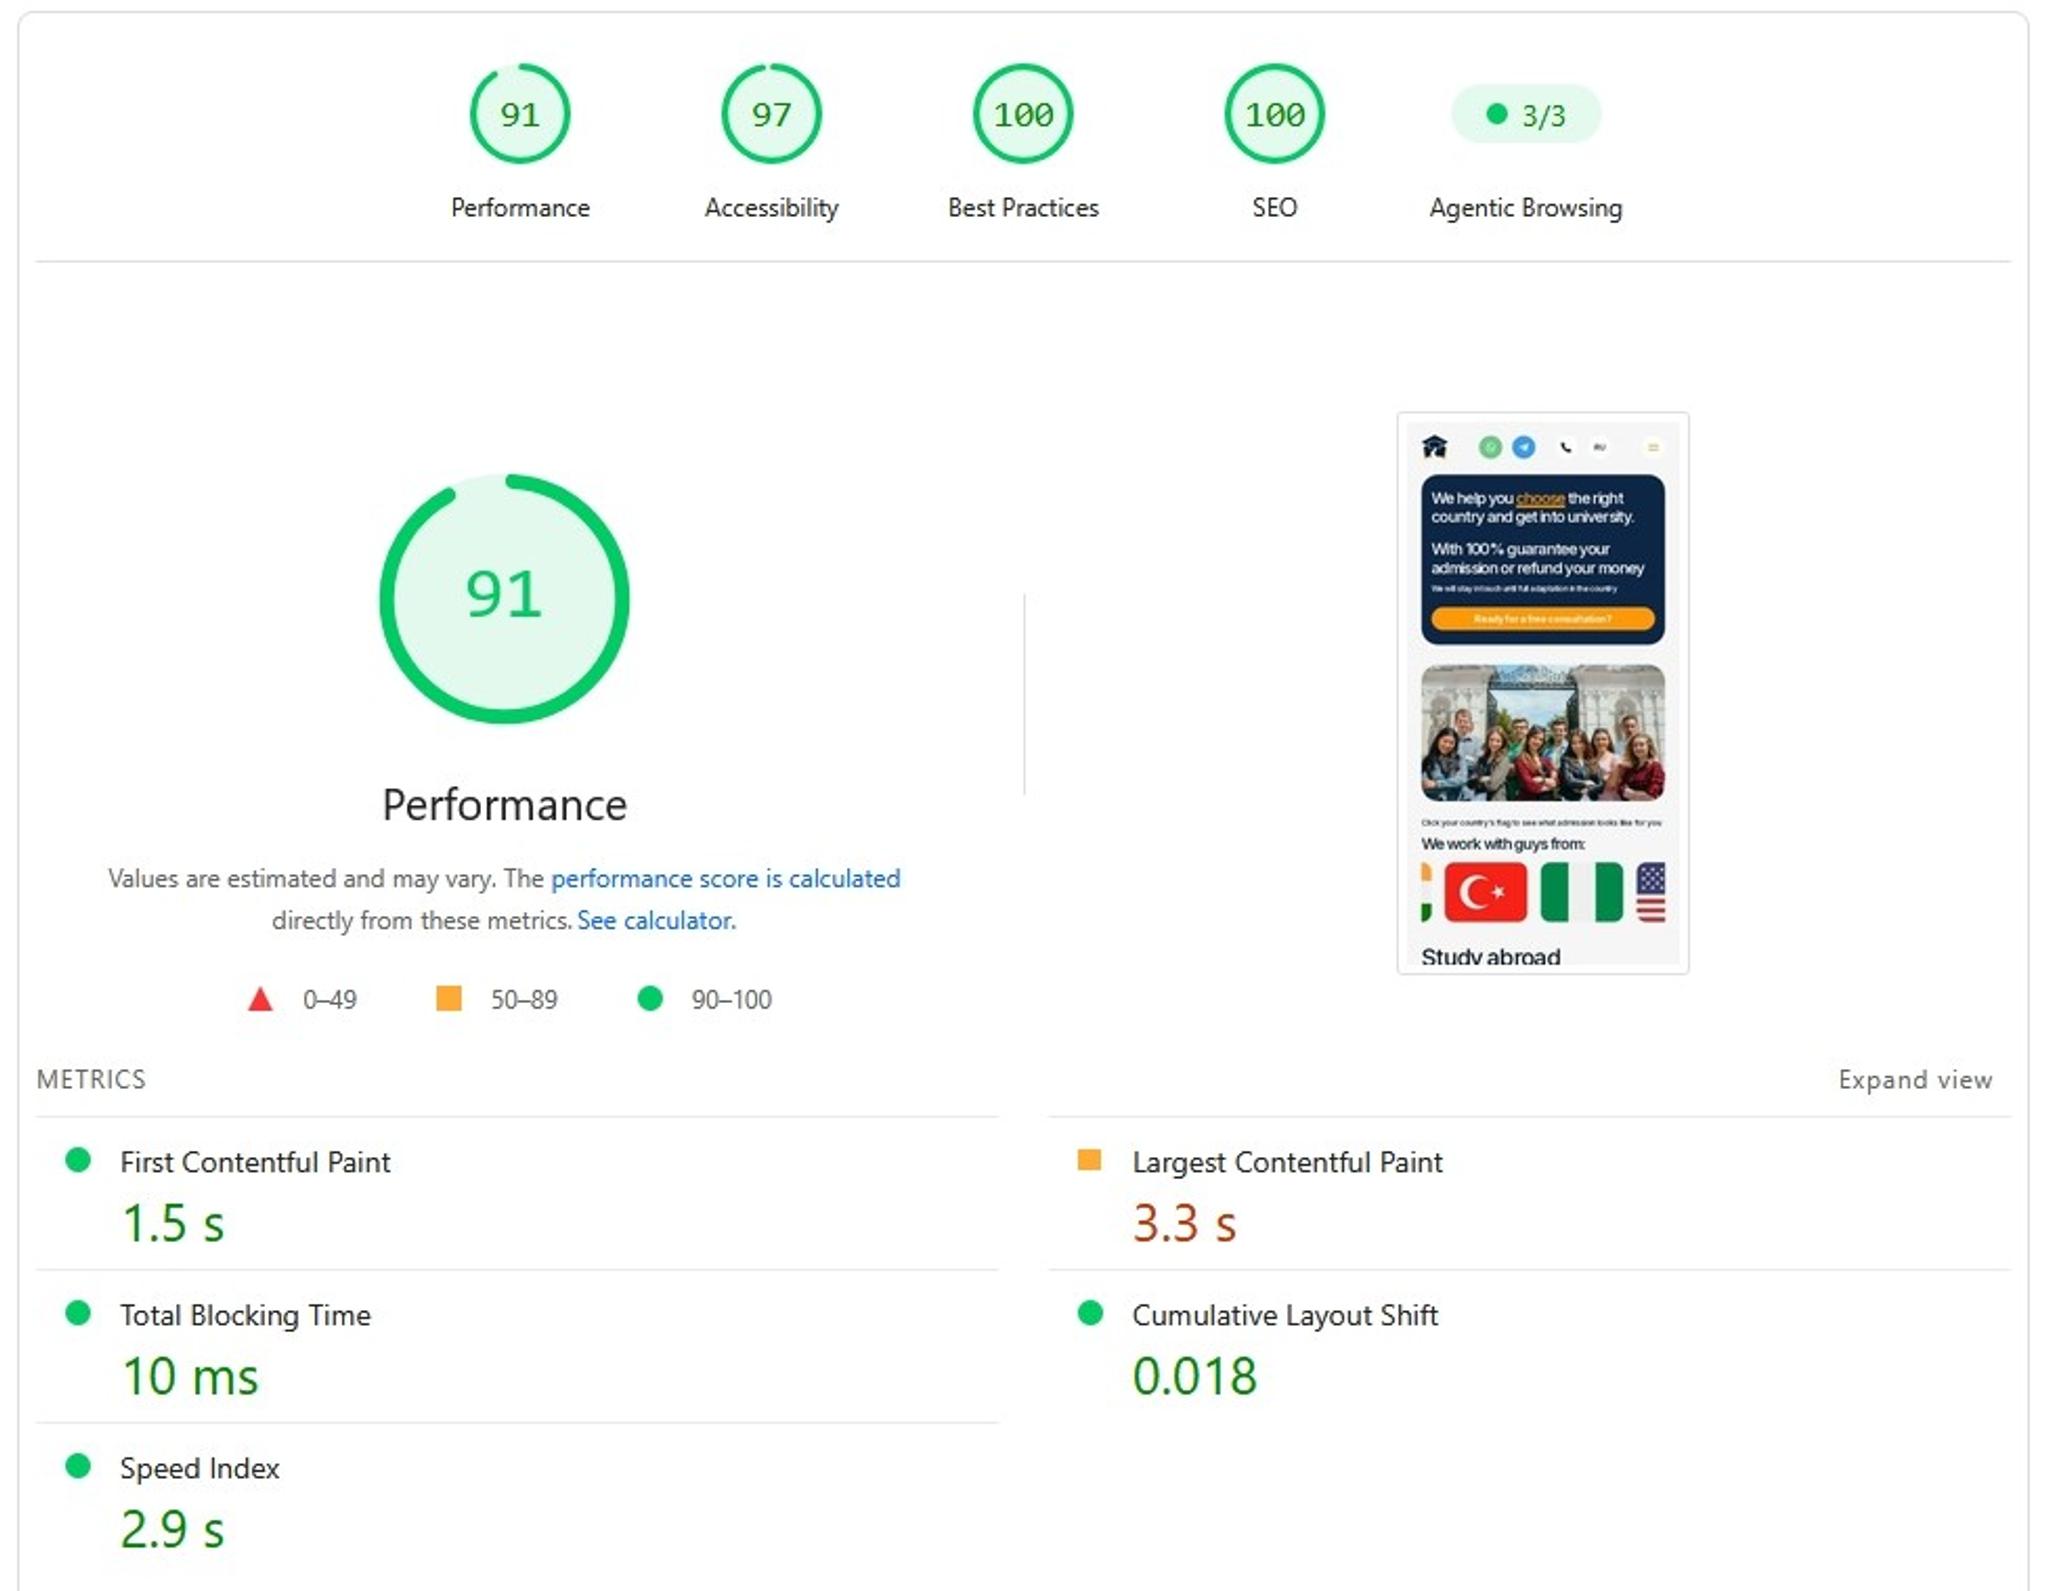Click the Best Practices label text
2048x1591 pixels.
(1023, 208)
